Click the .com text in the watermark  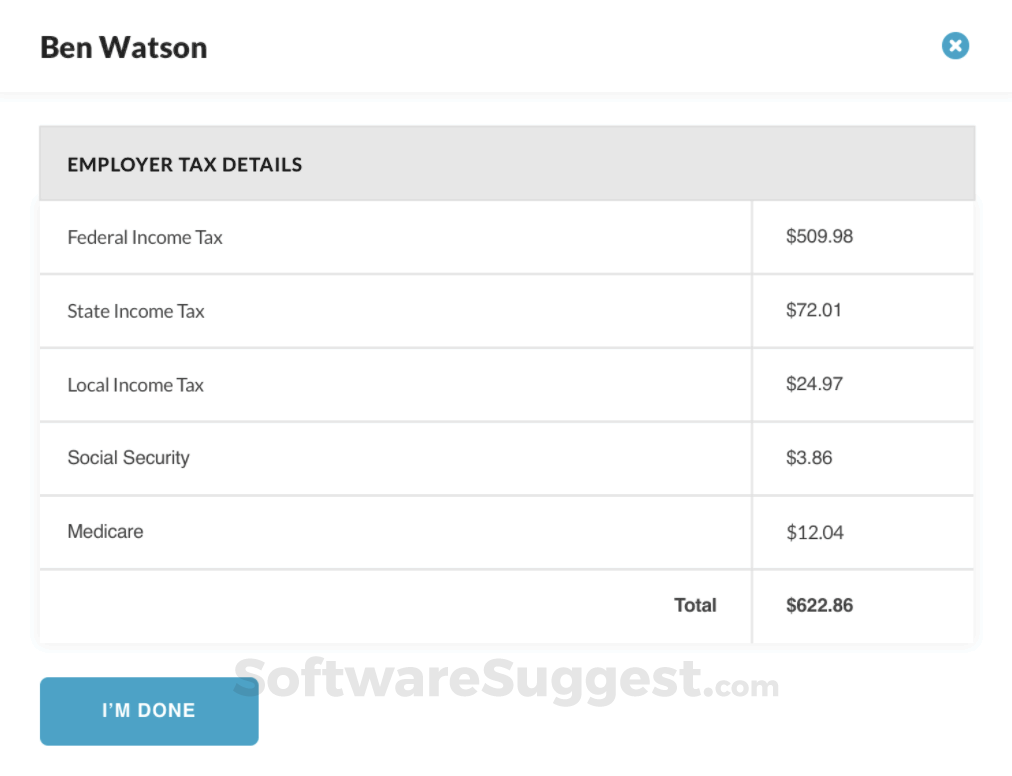tap(741, 686)
